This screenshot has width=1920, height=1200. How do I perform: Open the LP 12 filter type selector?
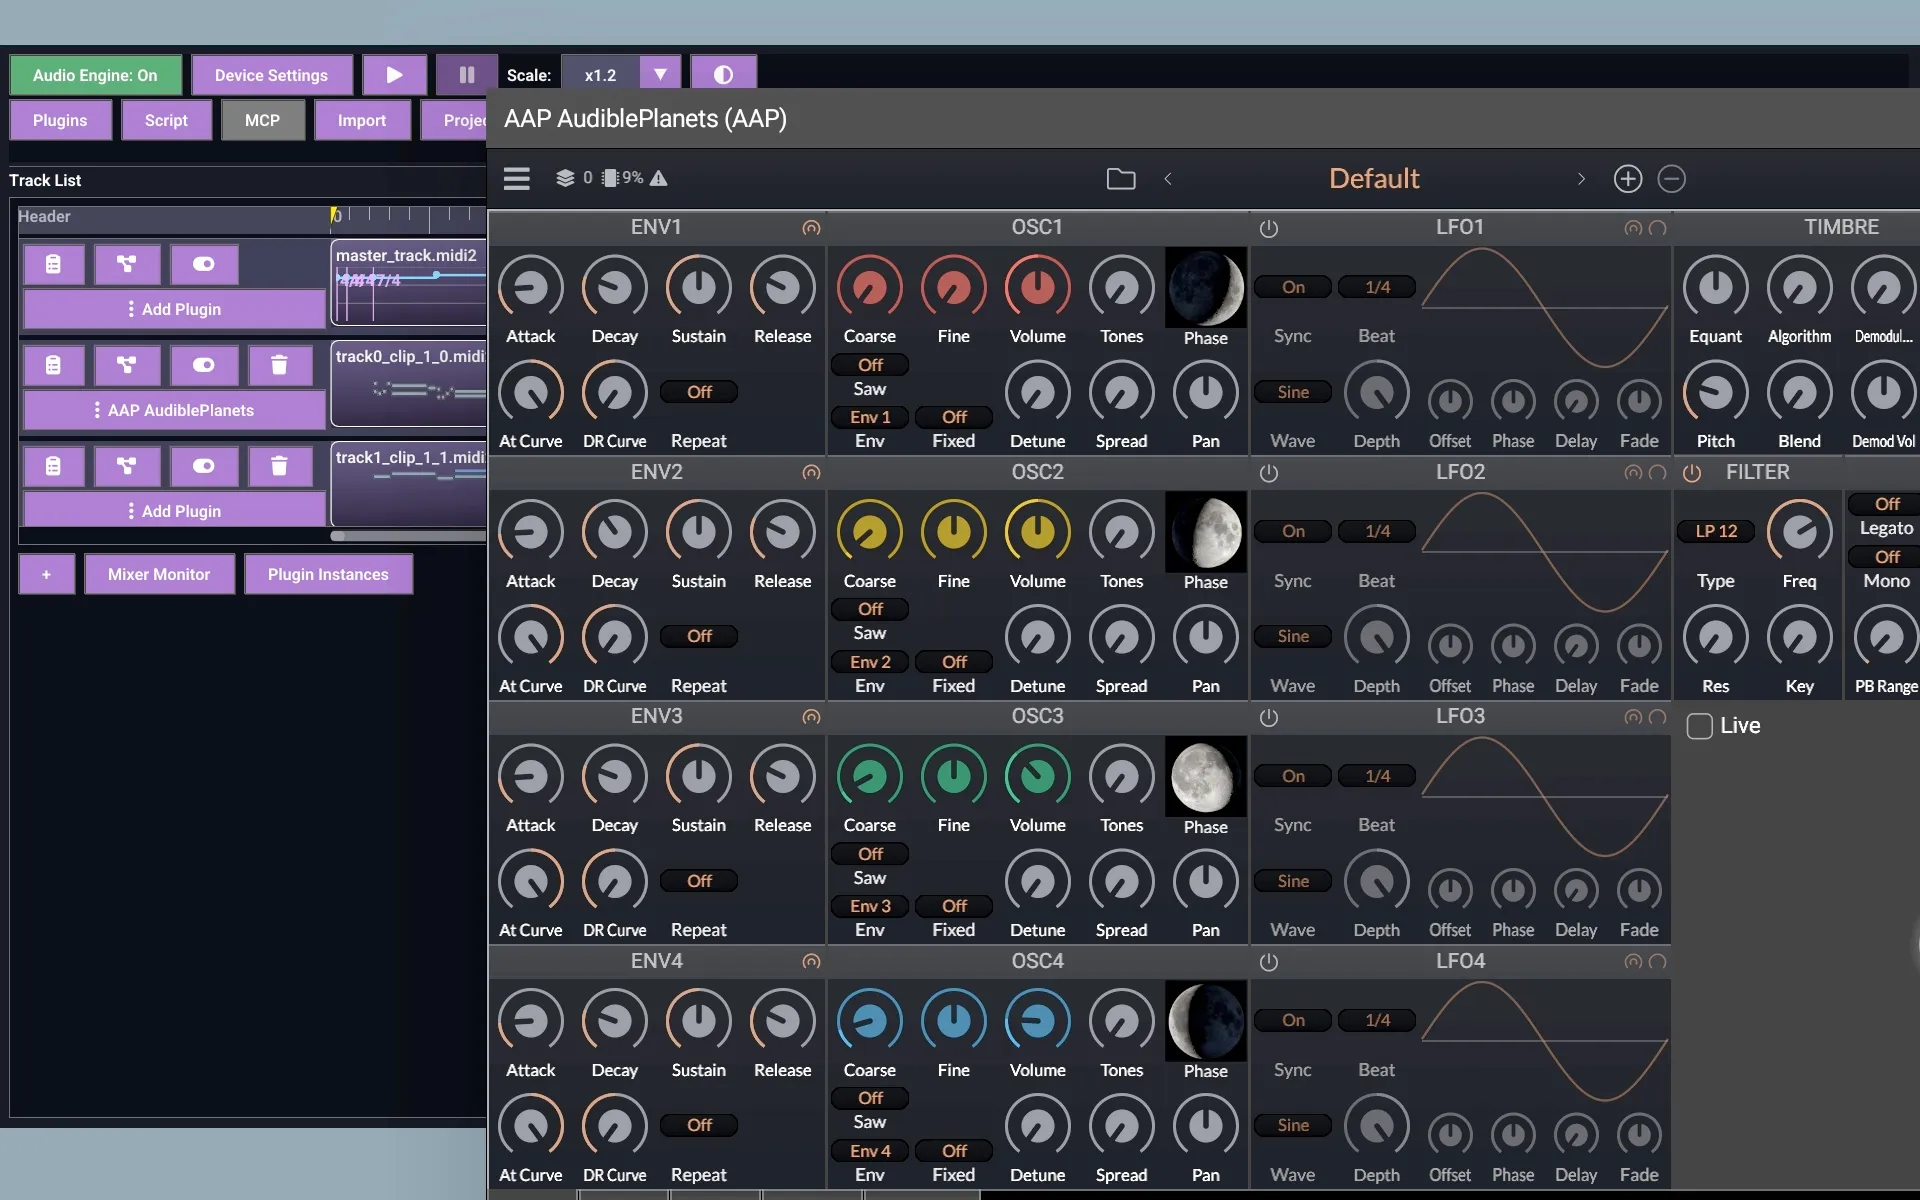coord(1715,532)
